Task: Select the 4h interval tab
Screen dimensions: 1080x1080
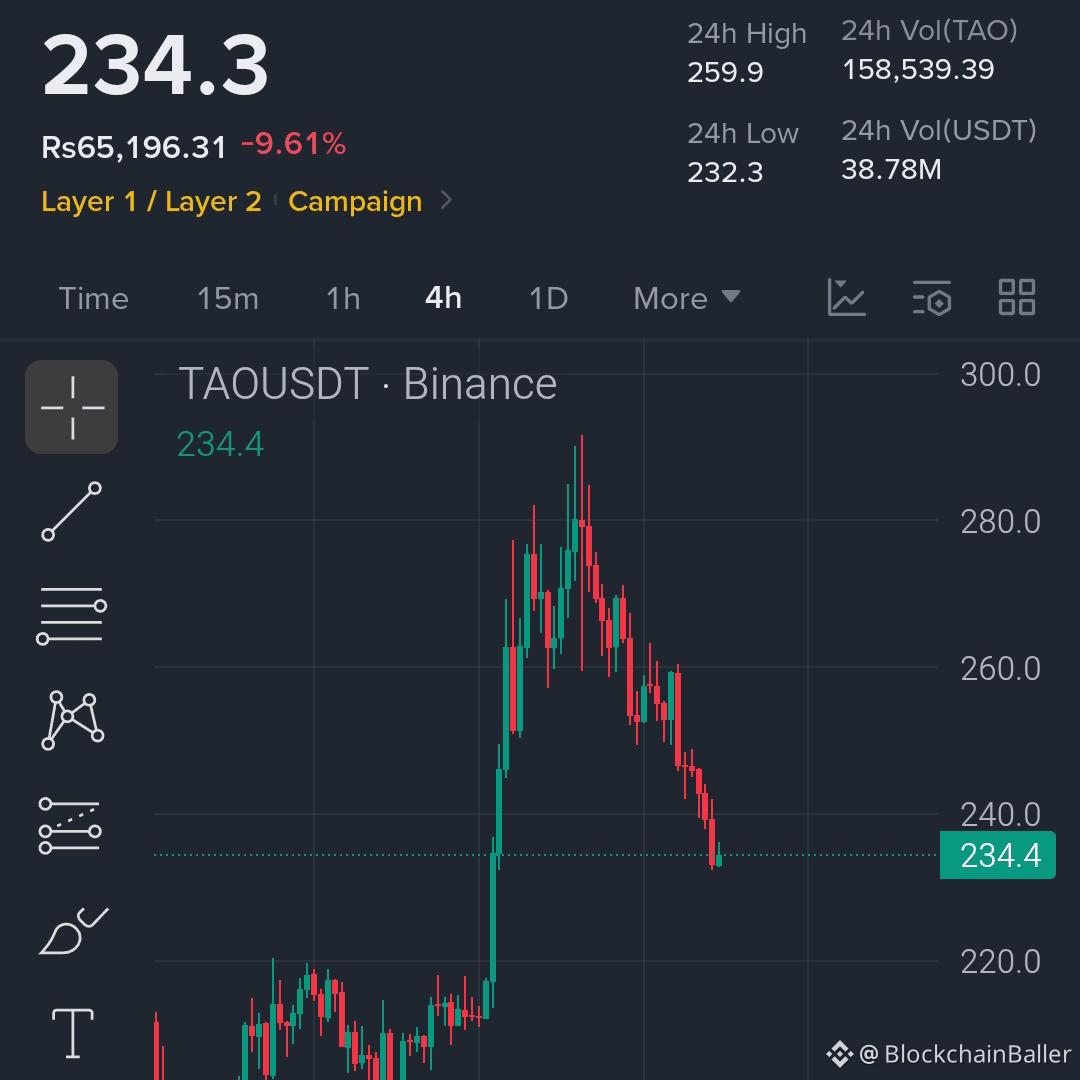Action: coord(444,298)
